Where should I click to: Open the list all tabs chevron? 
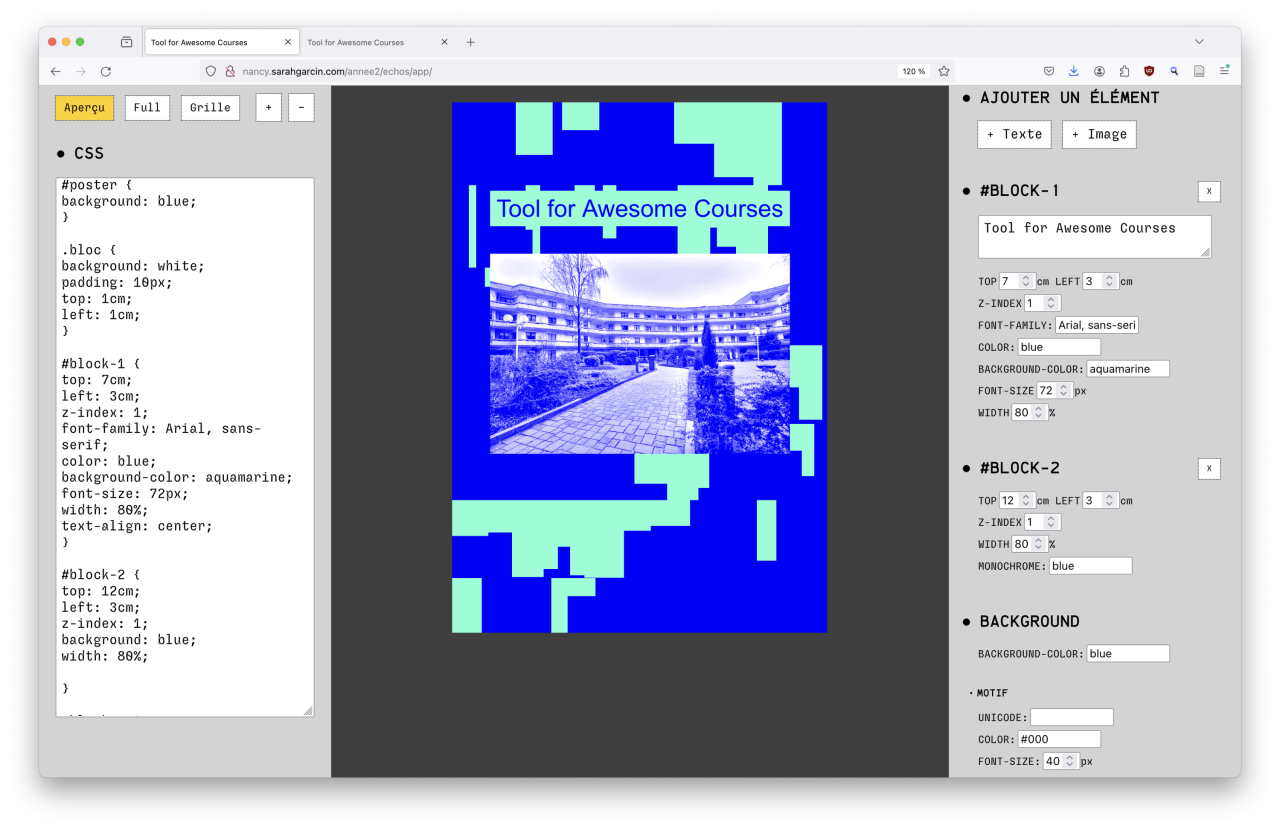(1199, 42)
